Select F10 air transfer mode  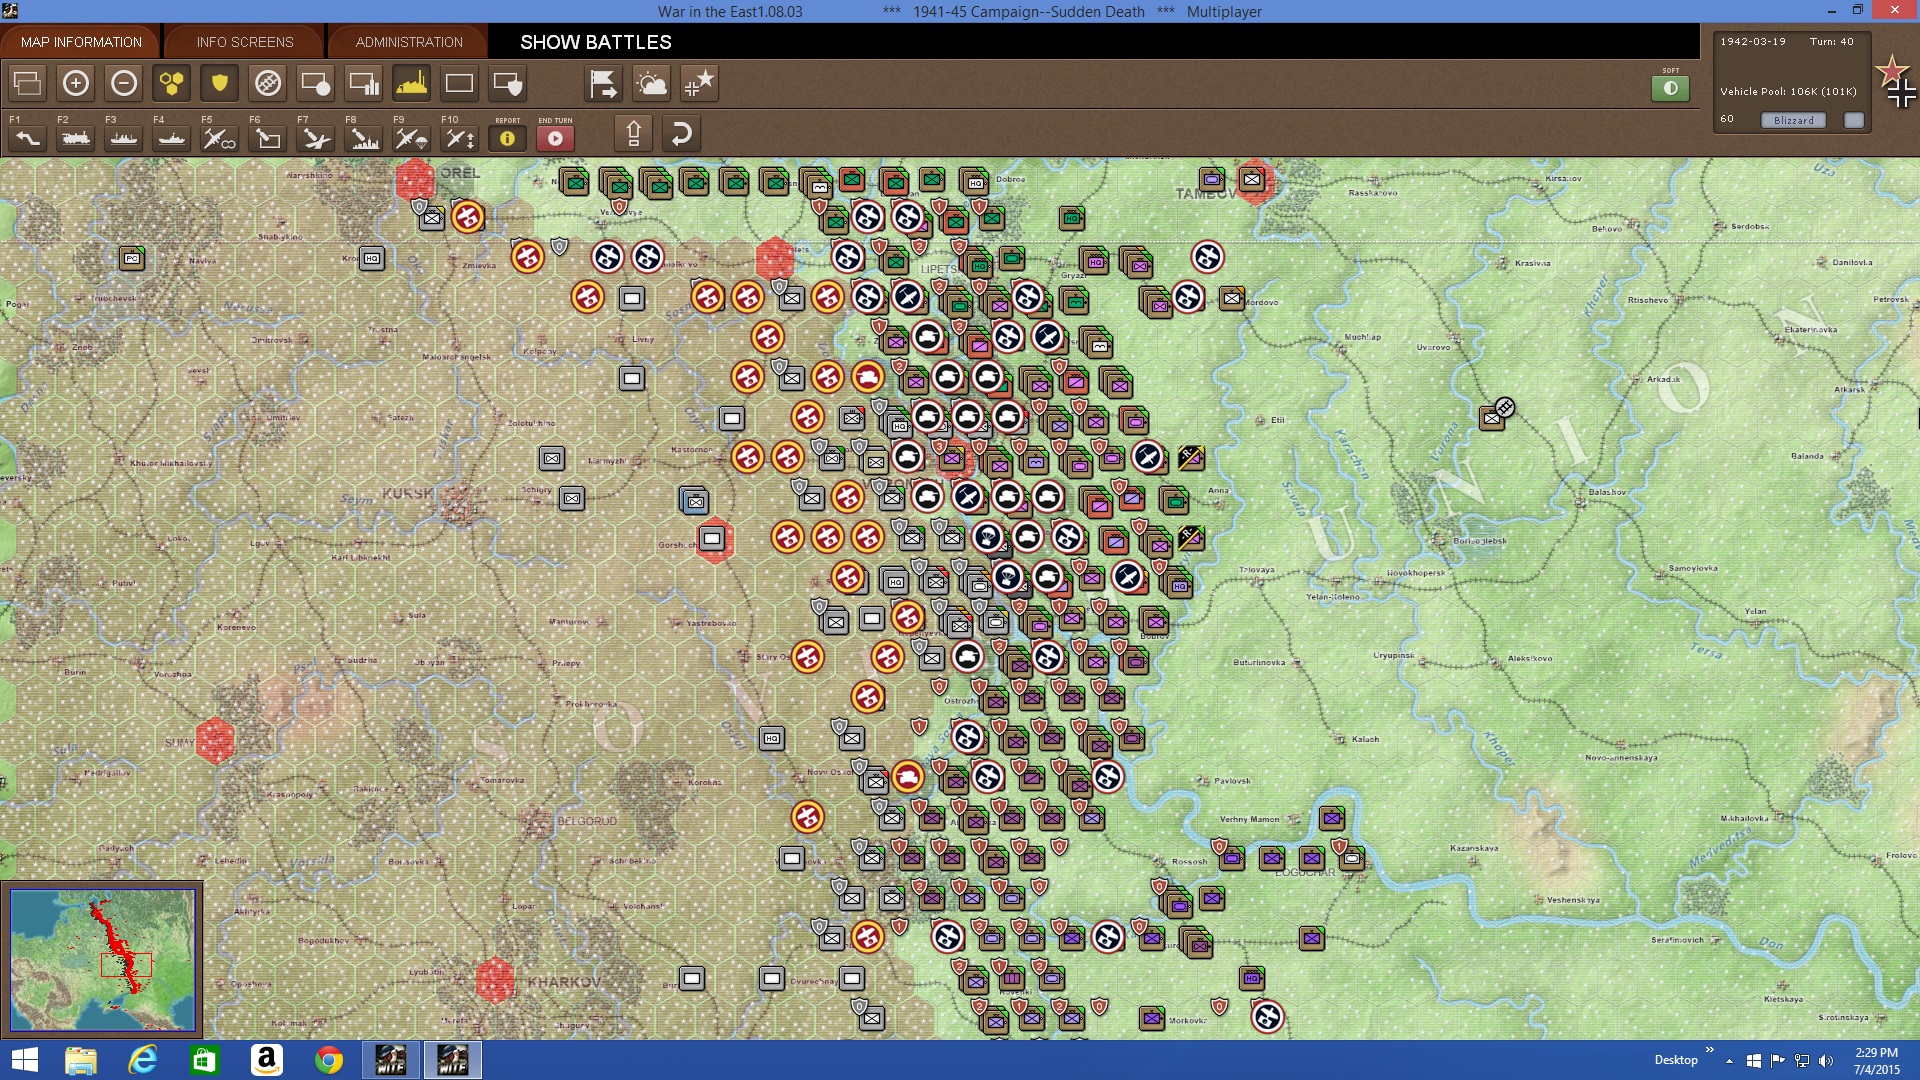tap(460, 138)
